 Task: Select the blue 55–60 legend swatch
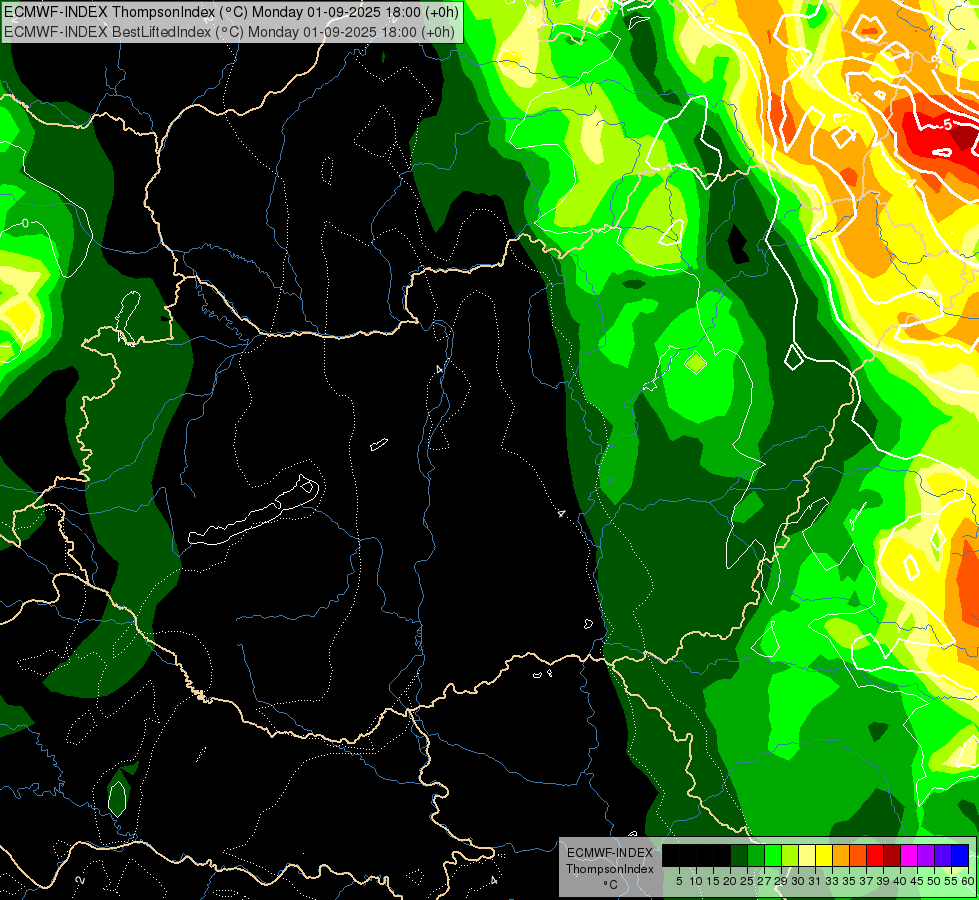click(x=960, y=855)
